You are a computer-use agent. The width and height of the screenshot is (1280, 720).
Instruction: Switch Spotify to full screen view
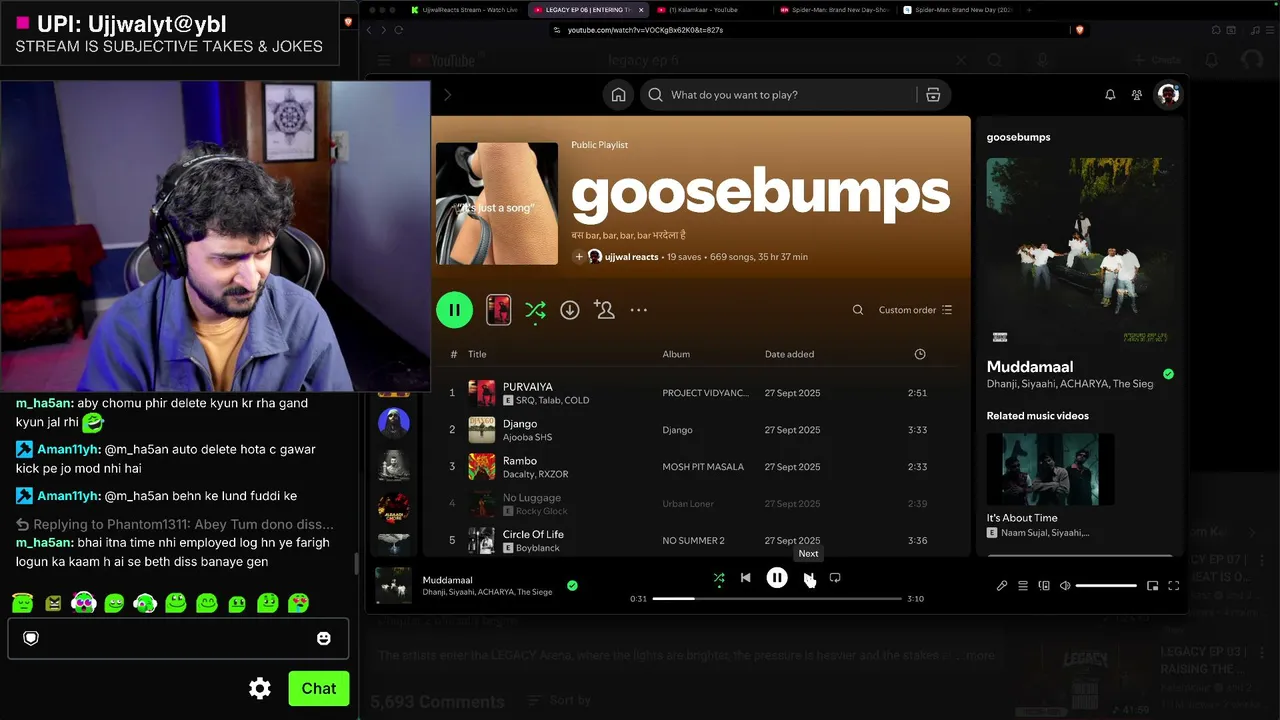[1174, 586]
